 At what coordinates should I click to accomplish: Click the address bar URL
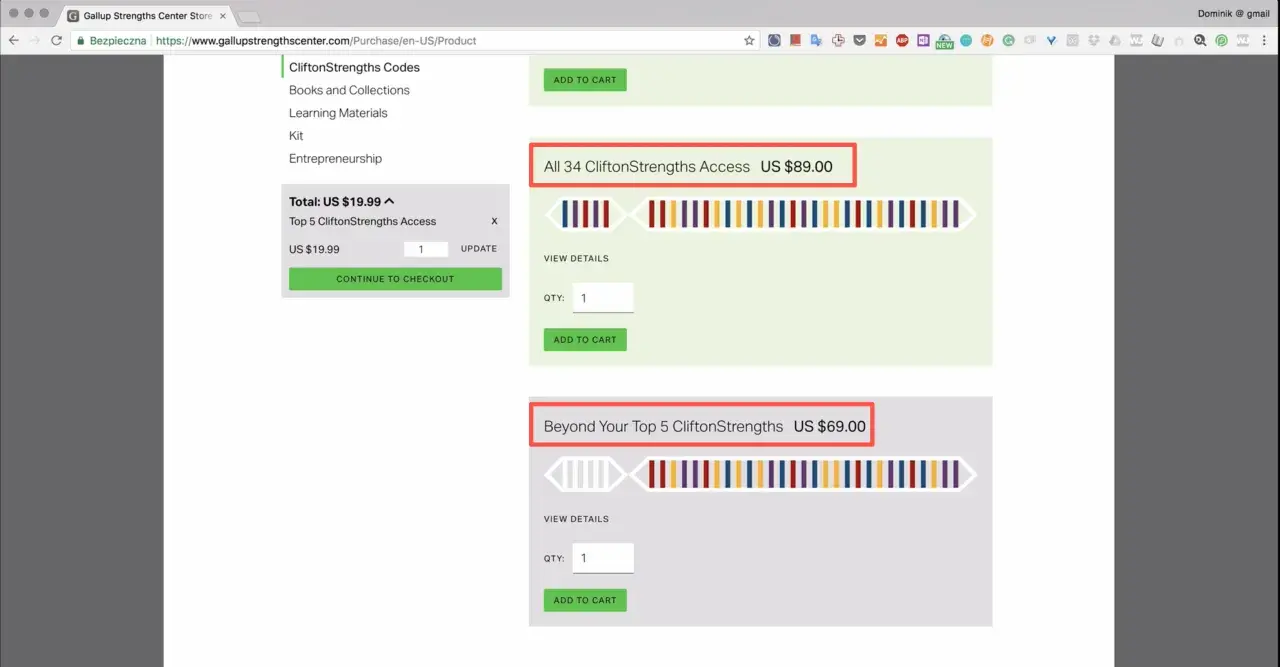[x=316, y=41]
